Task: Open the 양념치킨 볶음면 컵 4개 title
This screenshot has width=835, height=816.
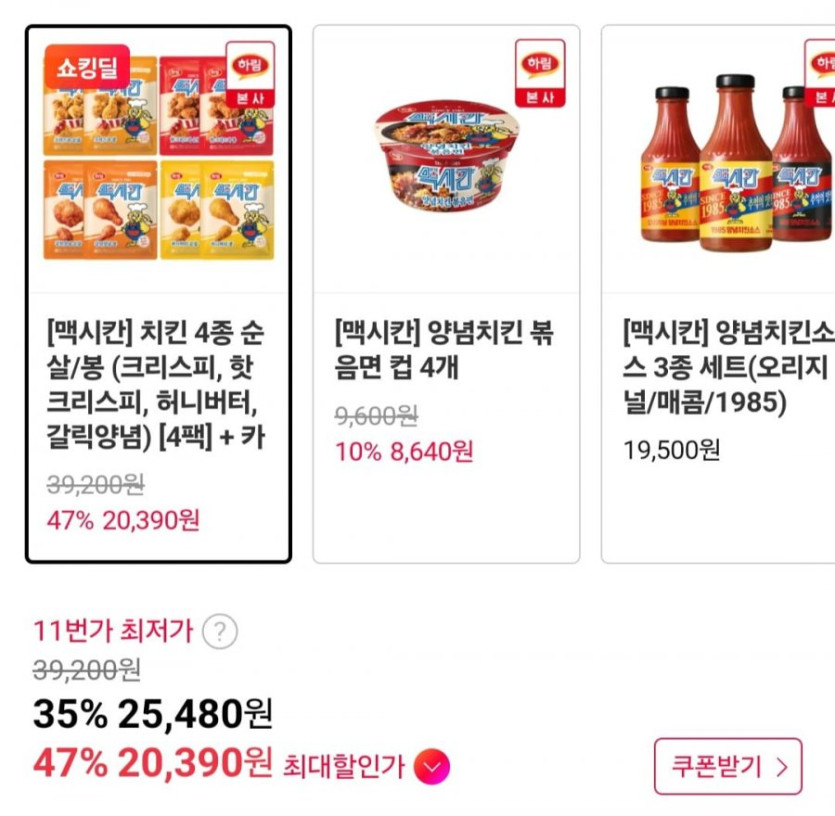Action: 444,349
